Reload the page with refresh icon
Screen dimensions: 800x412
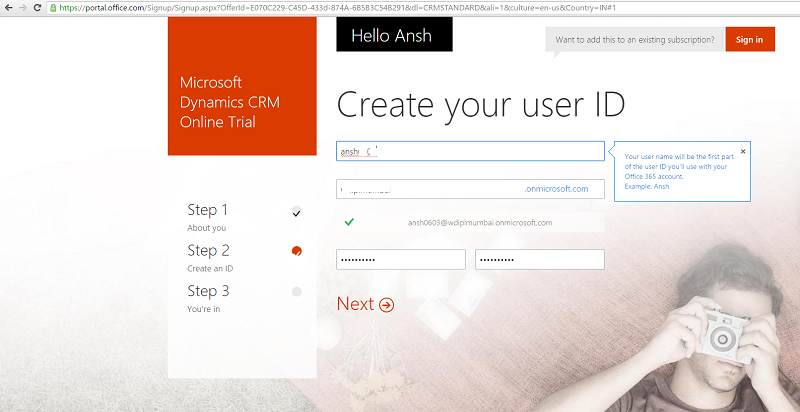[x=37, y=8]
